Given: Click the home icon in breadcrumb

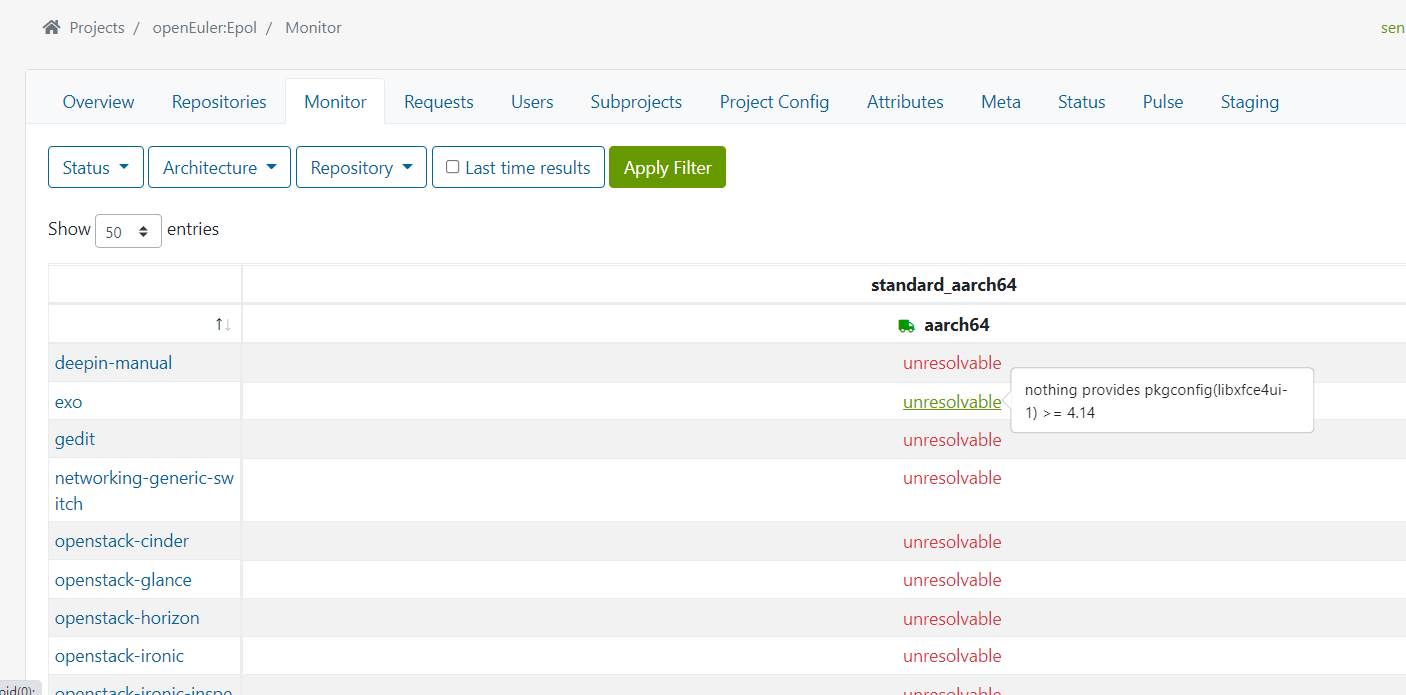Looking at the screenshot, I should [51, 27].
